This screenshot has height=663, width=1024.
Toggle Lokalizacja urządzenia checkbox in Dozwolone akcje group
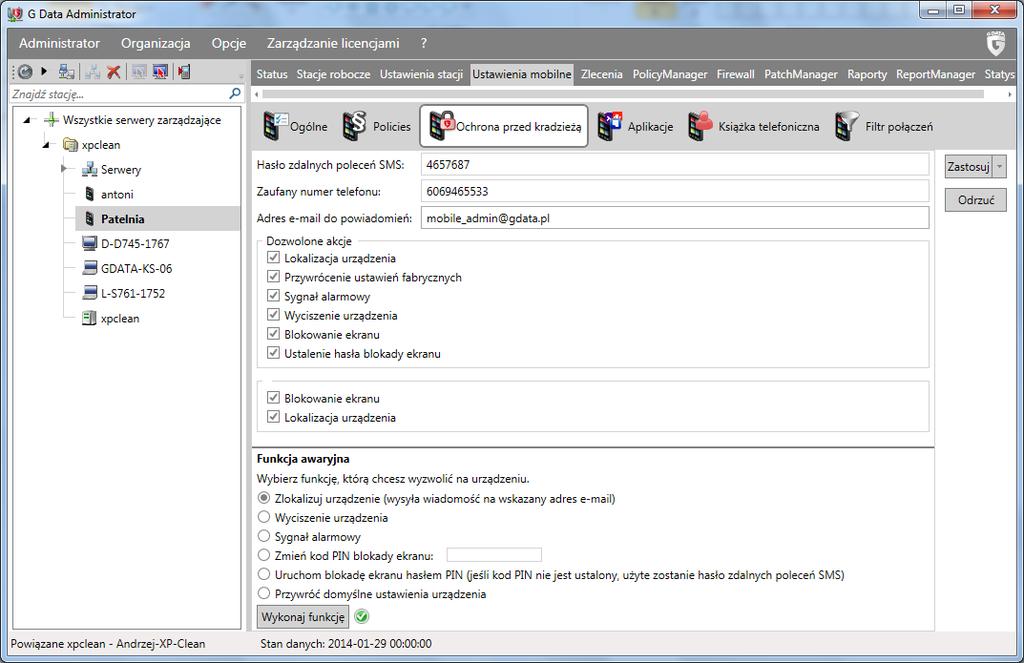pos(273,258)
